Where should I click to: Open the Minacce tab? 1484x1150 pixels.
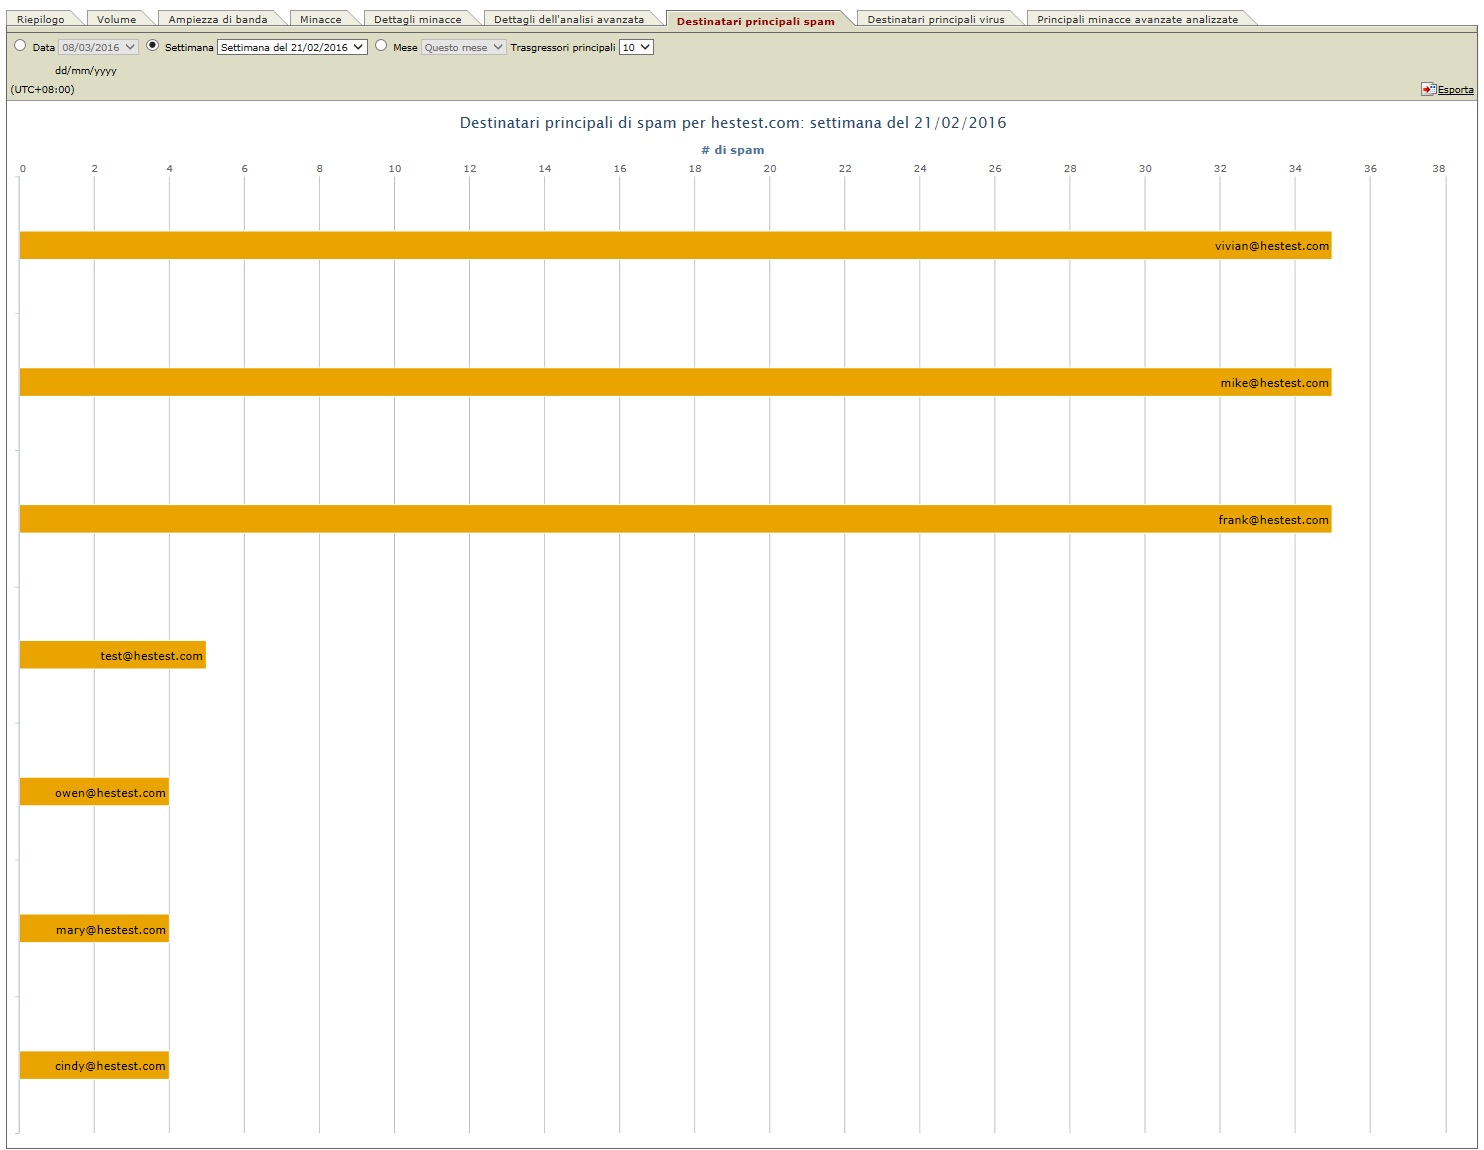(320, 19)
